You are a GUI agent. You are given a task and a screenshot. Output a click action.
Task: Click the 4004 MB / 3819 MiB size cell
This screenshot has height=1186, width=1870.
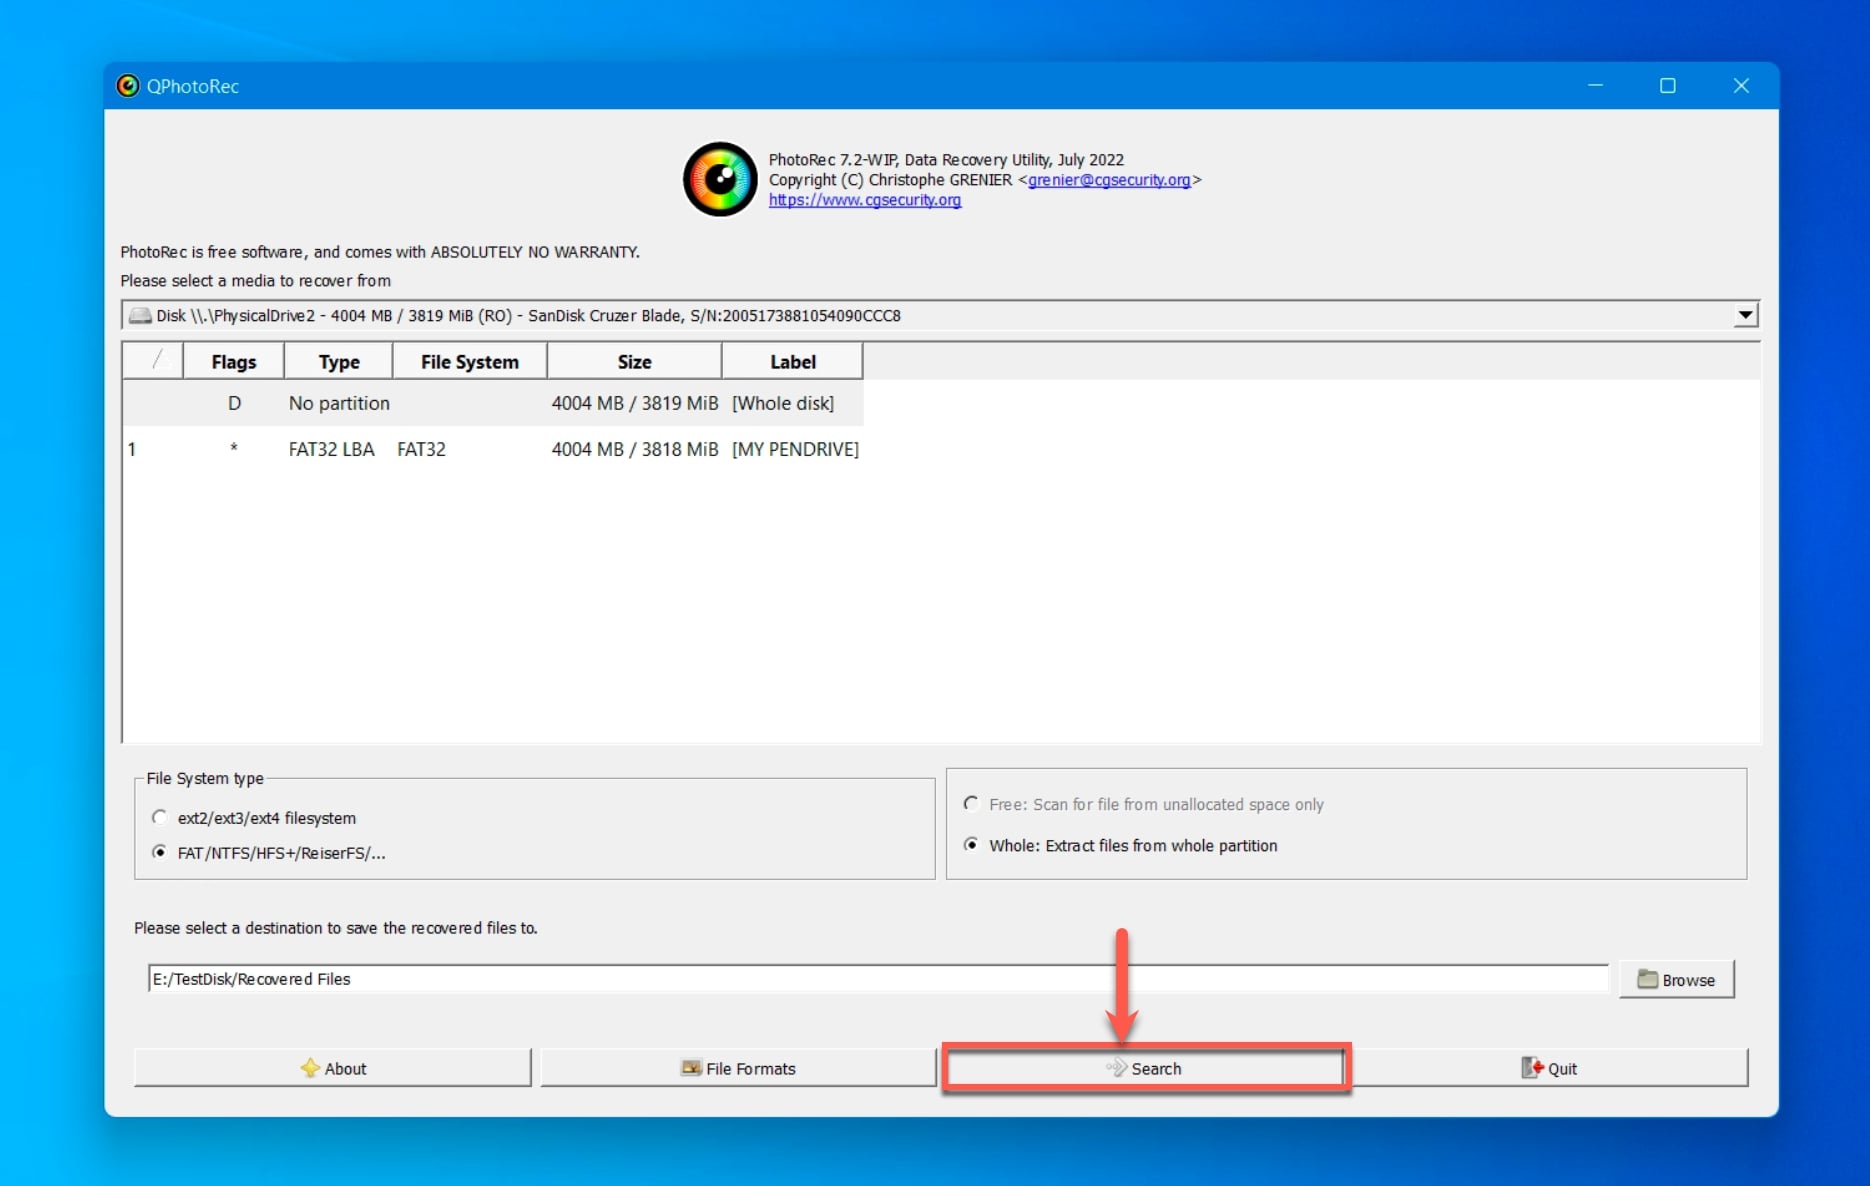635,403
